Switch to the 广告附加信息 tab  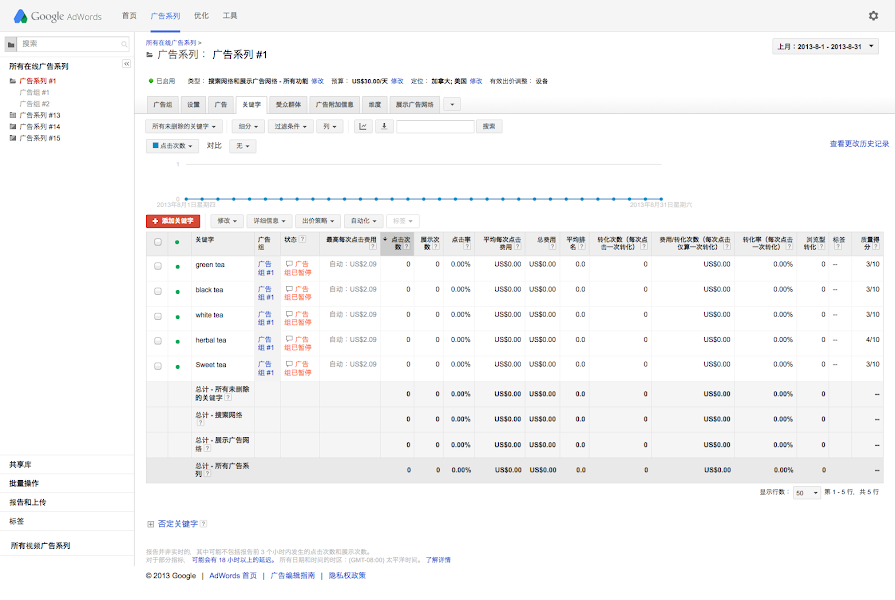(335, 104)
